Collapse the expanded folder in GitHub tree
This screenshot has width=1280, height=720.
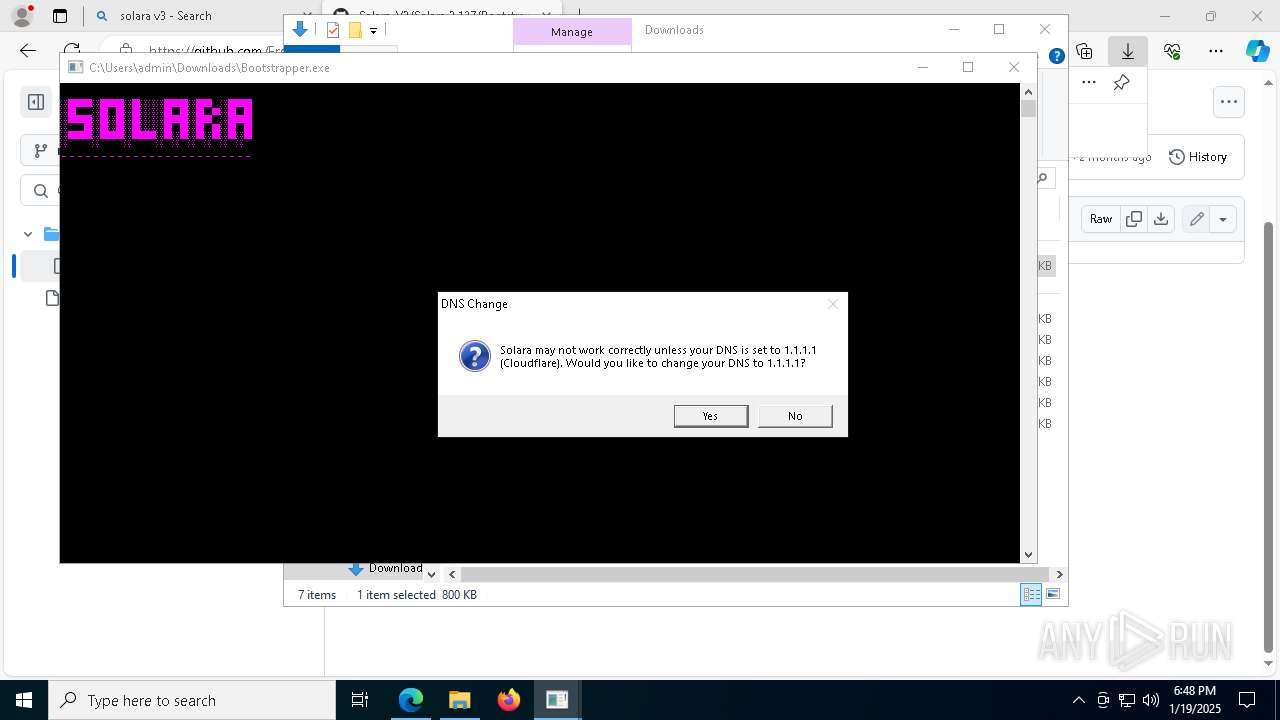(x=28, y=234)
